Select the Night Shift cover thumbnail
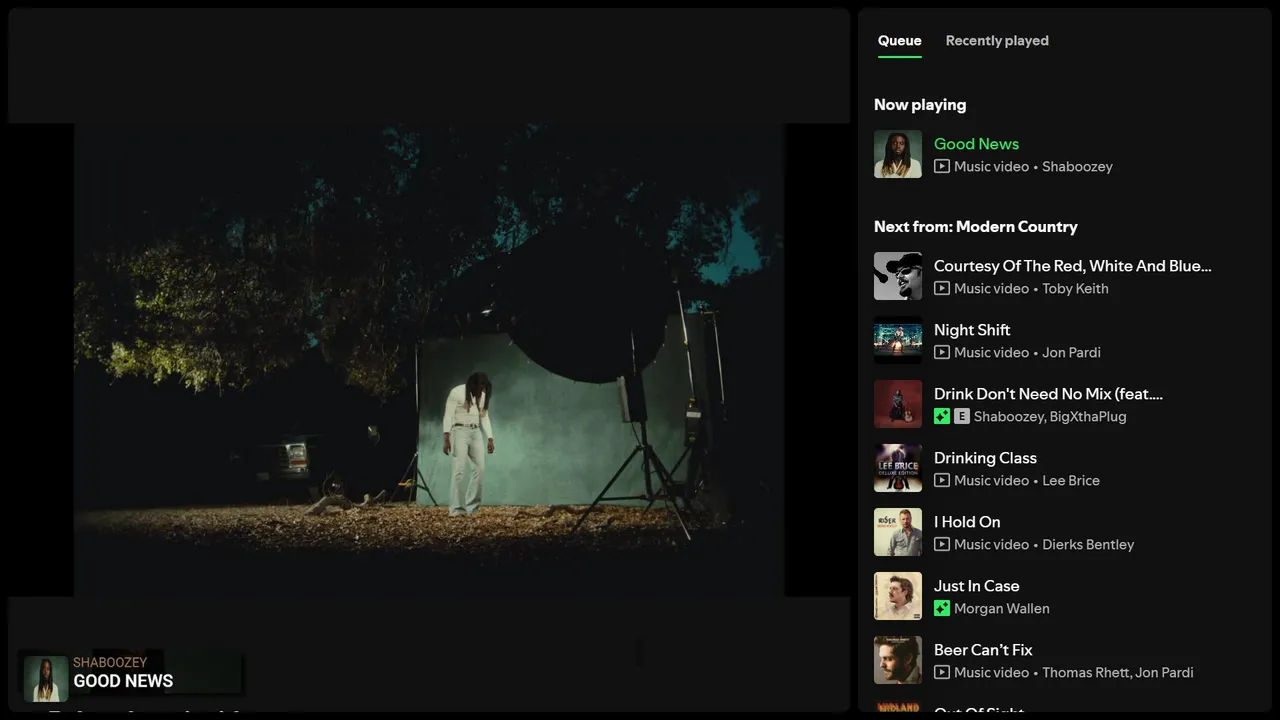1280x720 pixels. click(898, 340)
